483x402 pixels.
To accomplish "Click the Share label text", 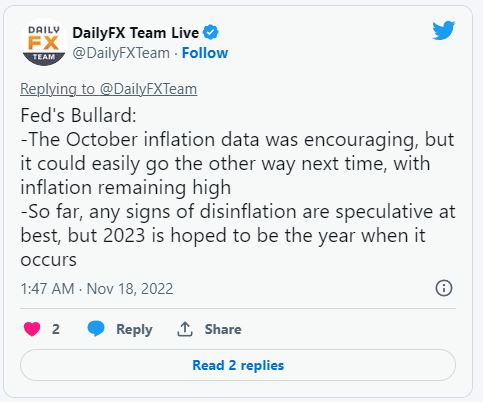I will point(223,329).
